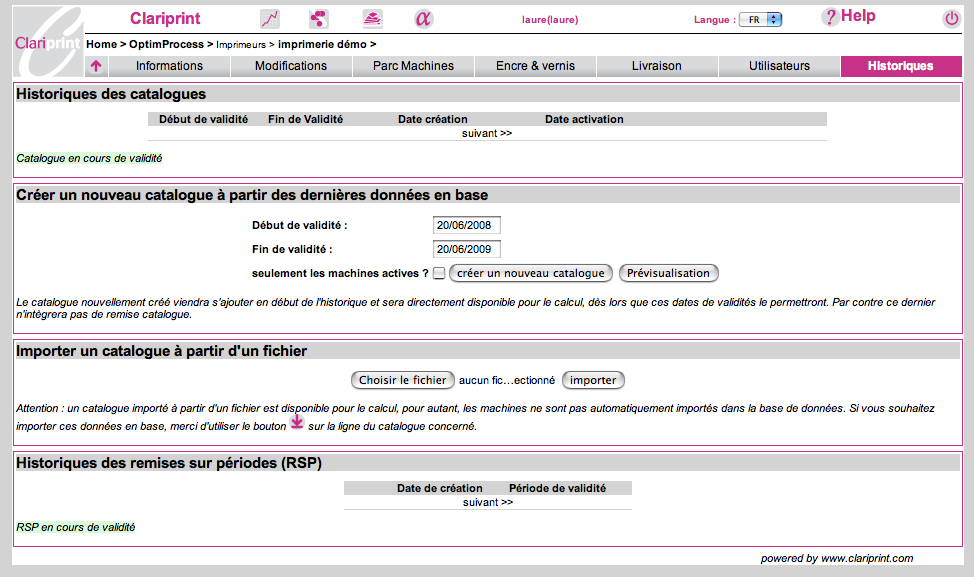Select the Utilisateurs tab
The image size is (974, 577).
(x=779, y=67)
